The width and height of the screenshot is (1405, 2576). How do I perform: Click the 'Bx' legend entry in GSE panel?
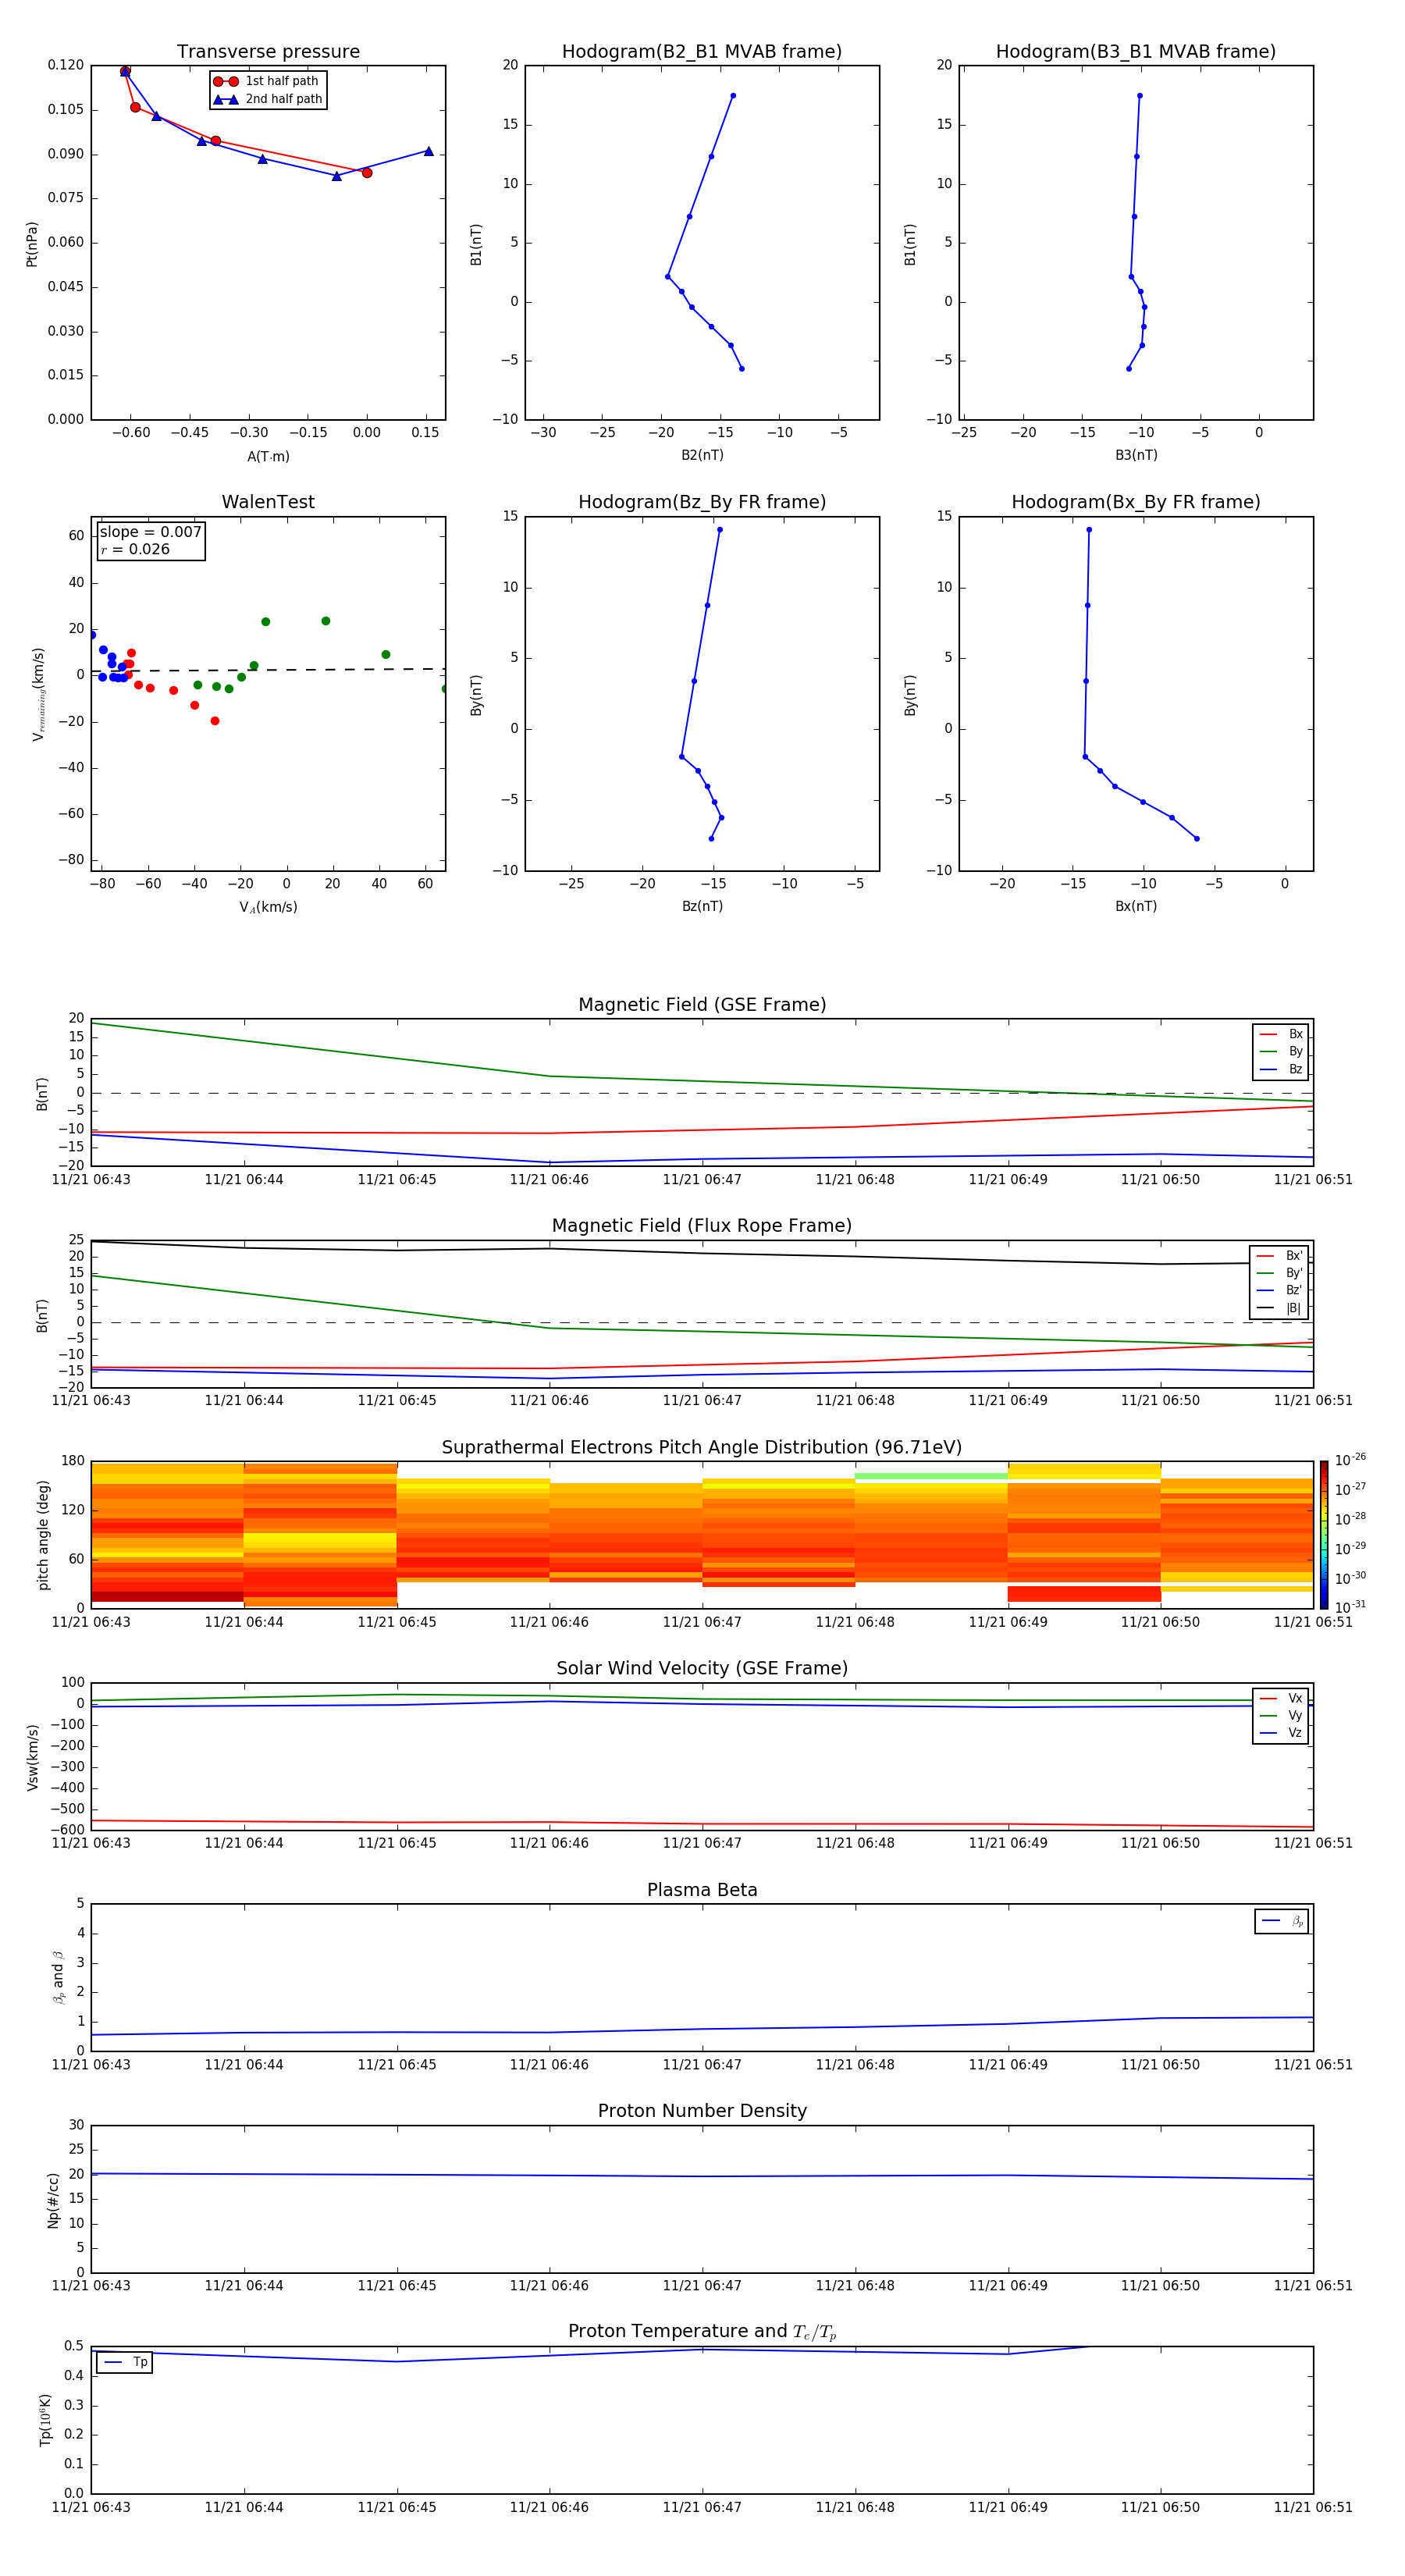point(1282,1034)
